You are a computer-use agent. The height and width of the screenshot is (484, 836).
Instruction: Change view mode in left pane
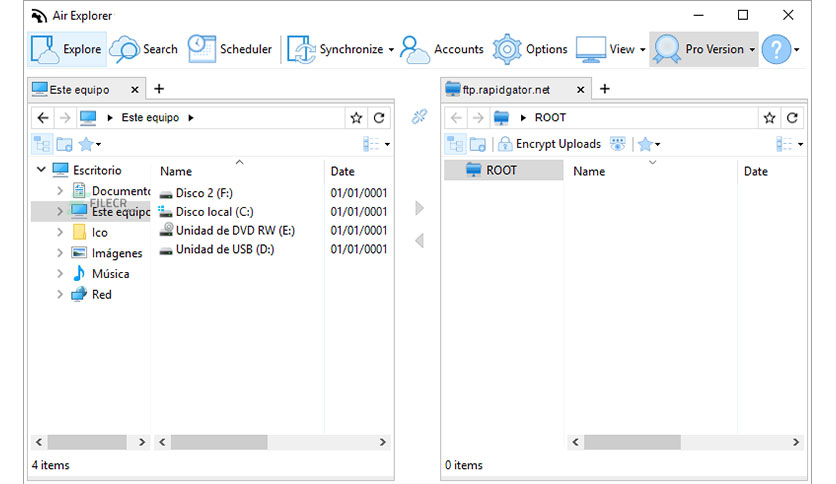tap(376, 144)
